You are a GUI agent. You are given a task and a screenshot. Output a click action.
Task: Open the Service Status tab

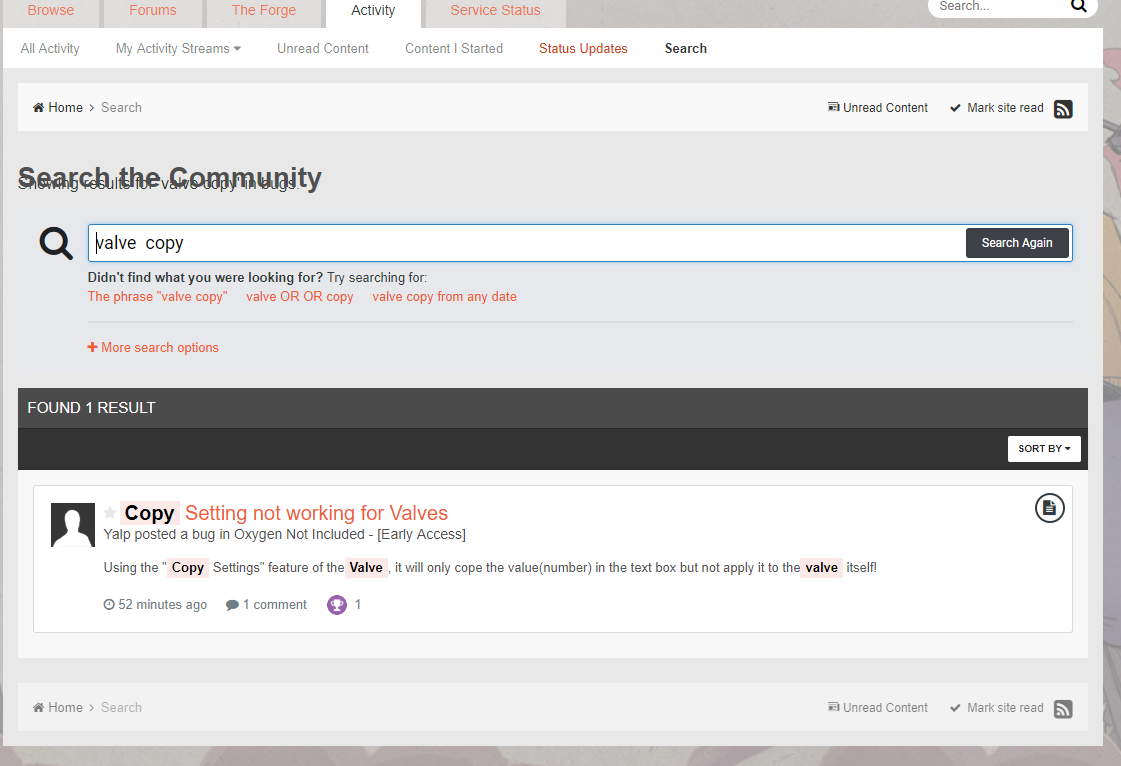(495, 11)
